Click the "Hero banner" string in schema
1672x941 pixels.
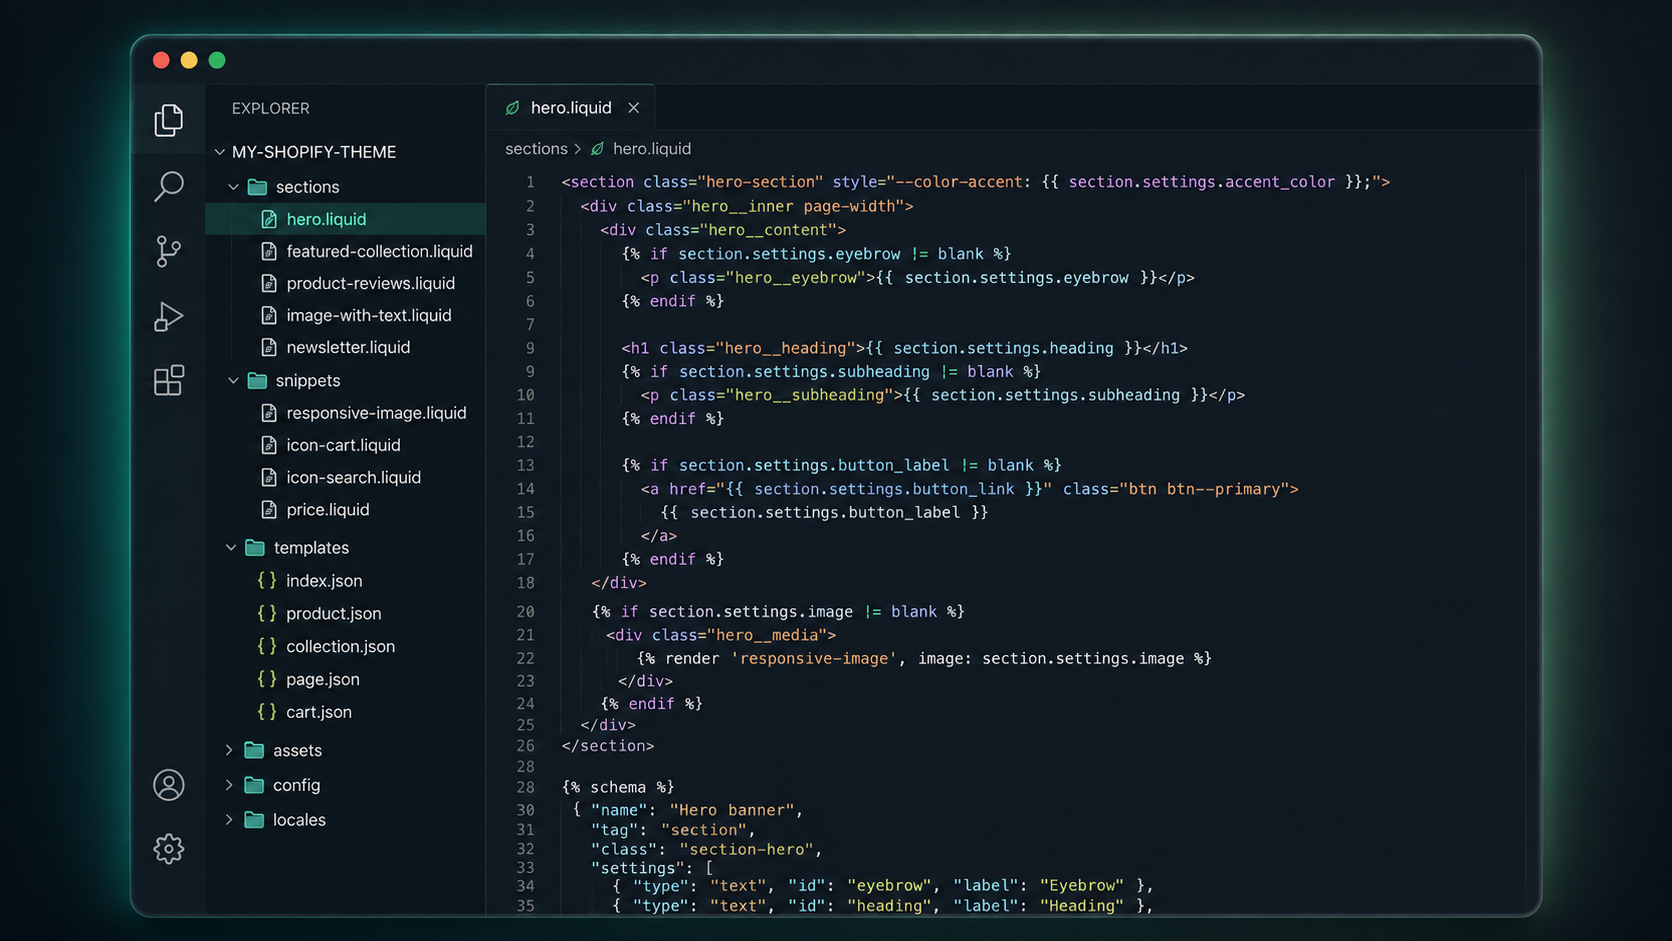[731, 810]
